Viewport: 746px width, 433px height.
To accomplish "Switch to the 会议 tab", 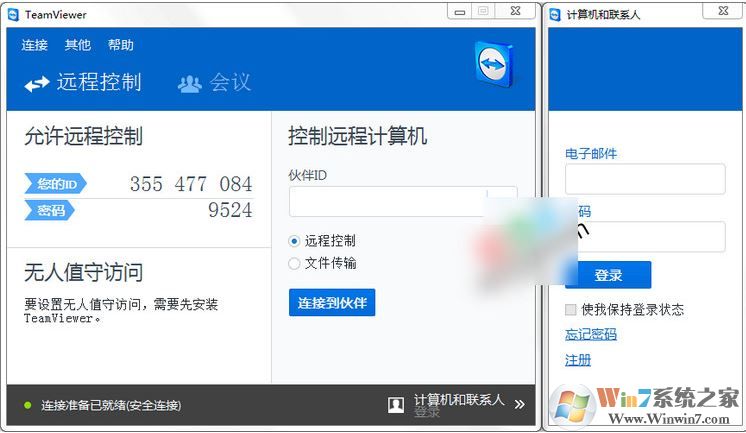I will (214, 82).
